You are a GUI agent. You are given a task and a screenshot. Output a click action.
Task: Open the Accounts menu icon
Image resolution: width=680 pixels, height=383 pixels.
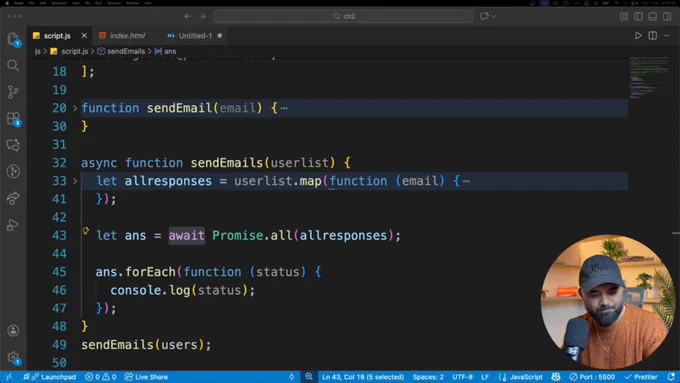[13, 331]
